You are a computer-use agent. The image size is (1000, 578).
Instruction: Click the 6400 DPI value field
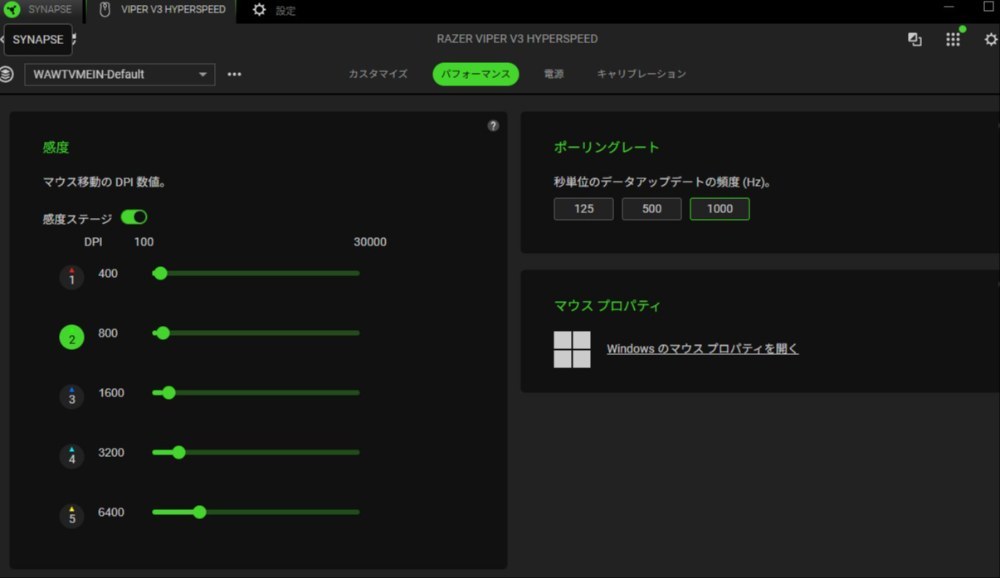[111, 512]
